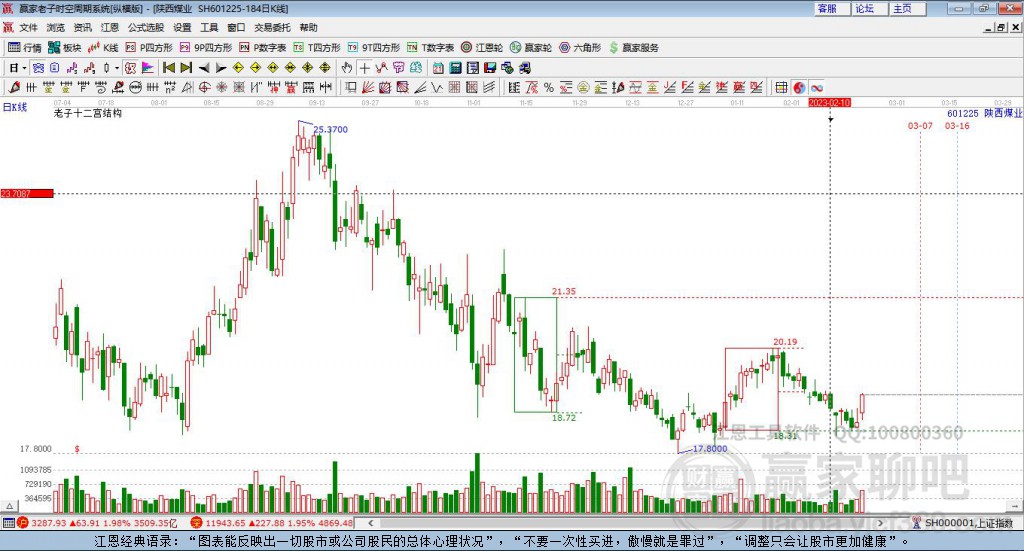Open the 窗口 menu
Screen dimensions: 1024x551
tap(236, 27)
